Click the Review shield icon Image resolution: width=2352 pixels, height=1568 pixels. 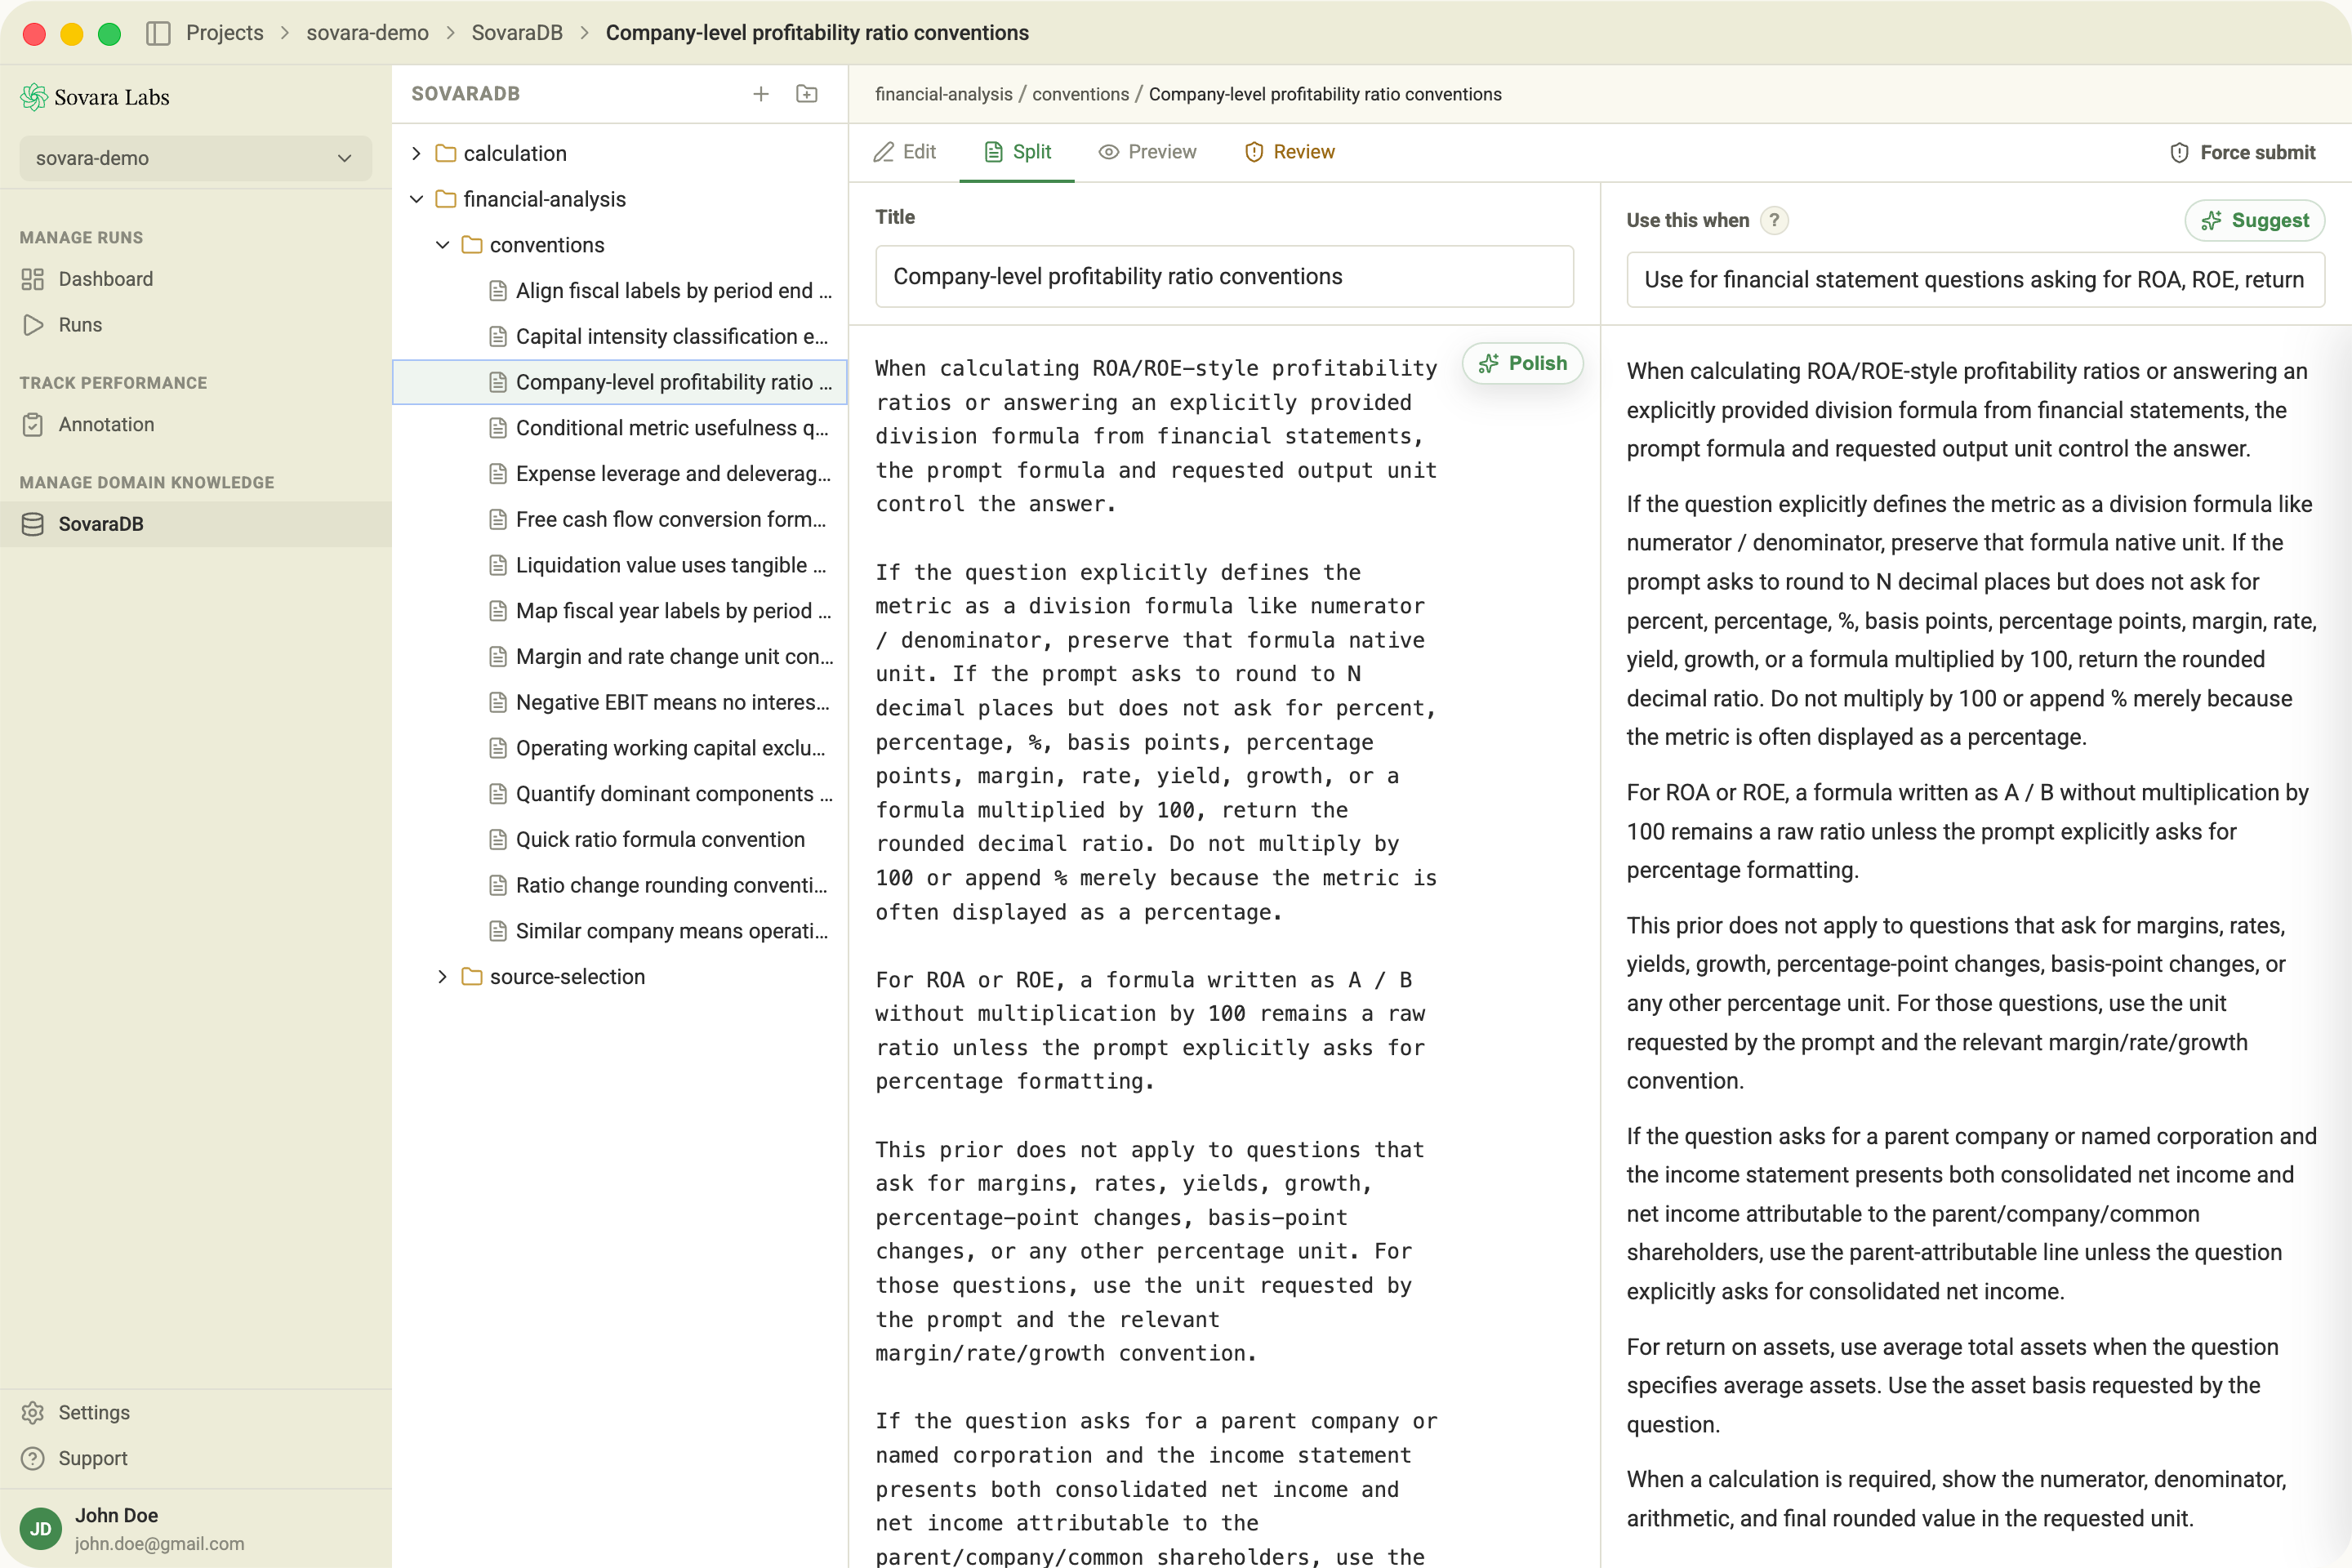click(1254, 152)
